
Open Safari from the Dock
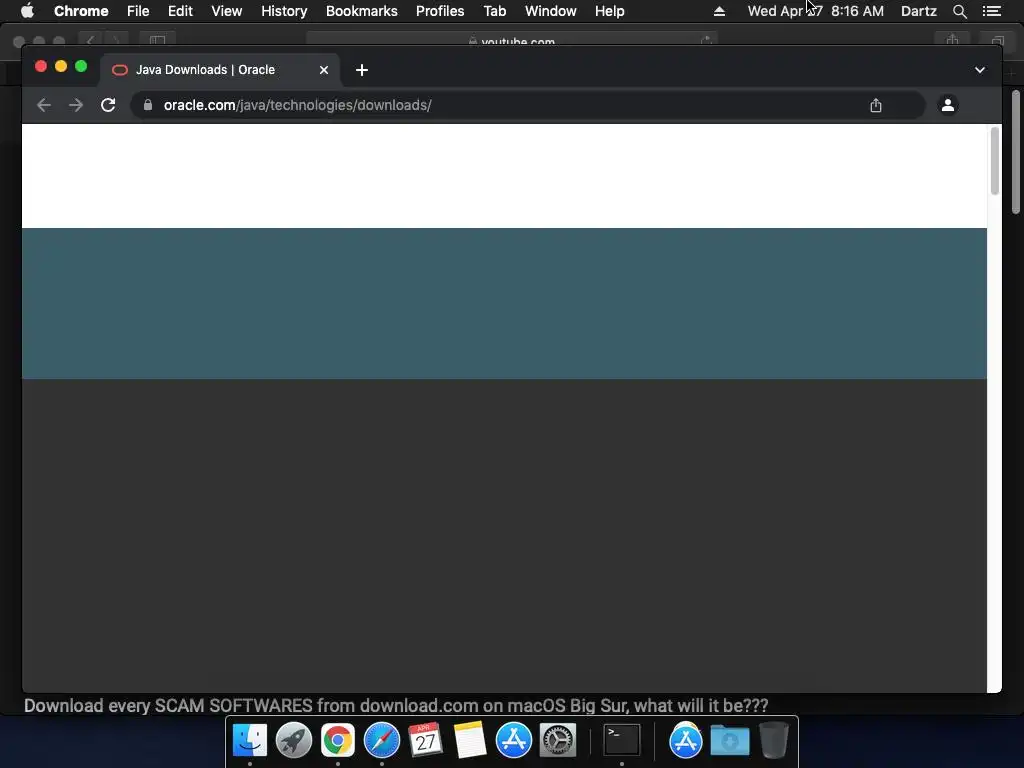[381, 740]
